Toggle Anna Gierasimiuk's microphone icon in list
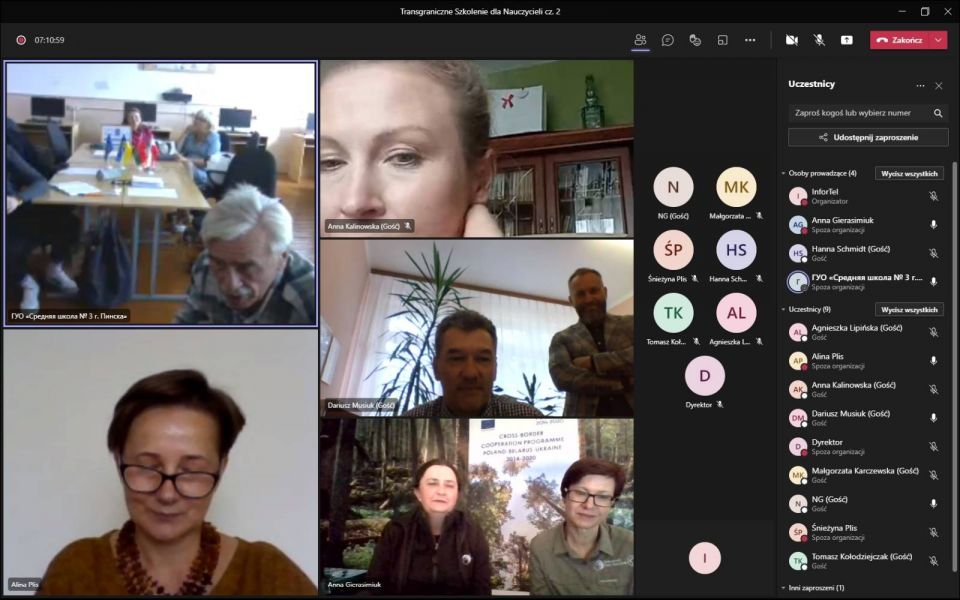Viewport: 960px width, 600px height. (933, 225)
